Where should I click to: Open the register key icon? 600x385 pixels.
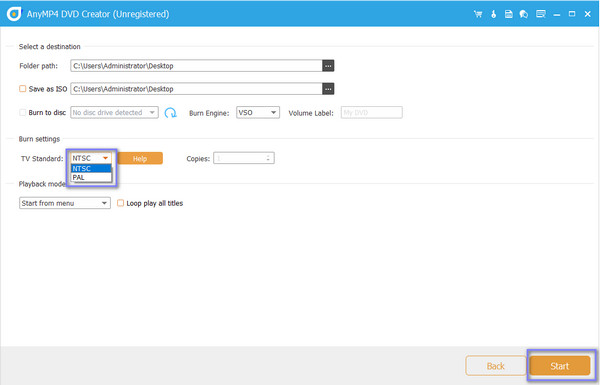click(x=494, y=14)
